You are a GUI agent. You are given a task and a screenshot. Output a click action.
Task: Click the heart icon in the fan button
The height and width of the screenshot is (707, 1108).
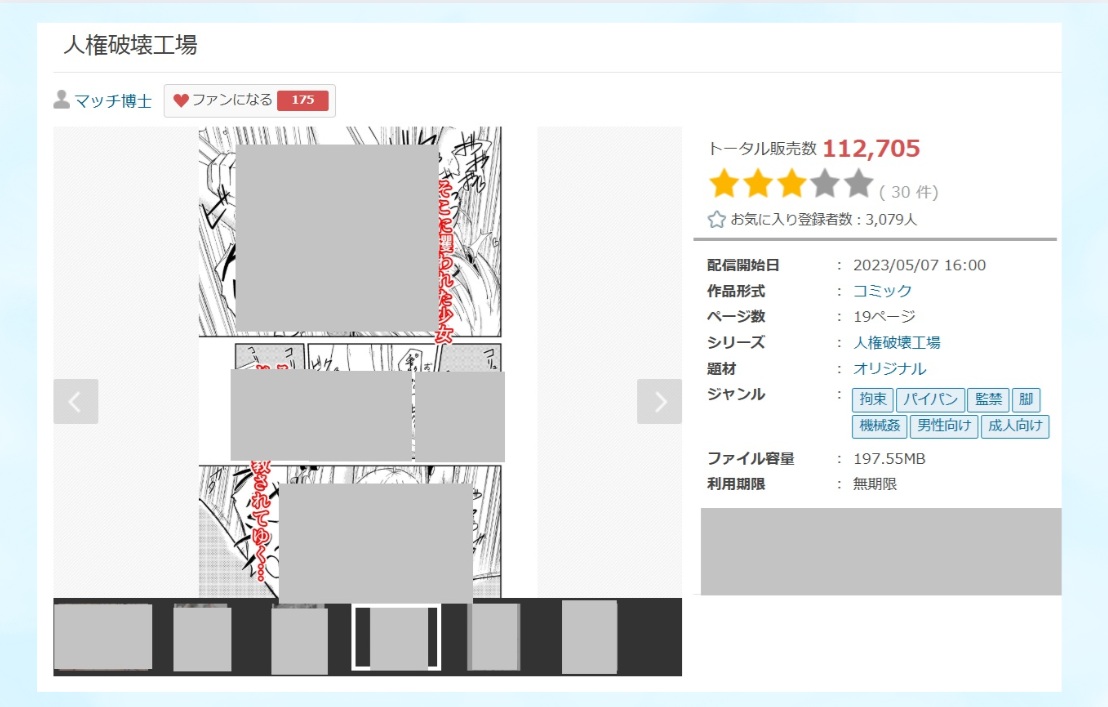tap(181, 100)
